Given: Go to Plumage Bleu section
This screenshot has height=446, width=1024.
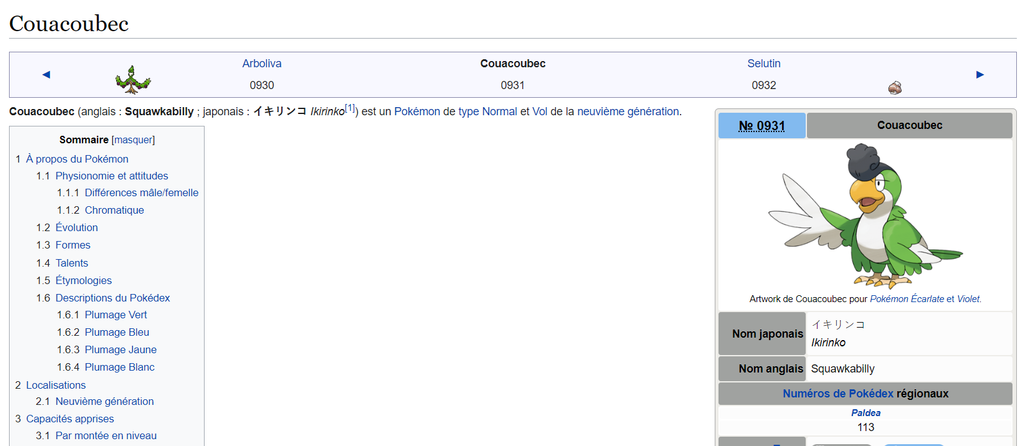Looking at the screenshot, I should (117, 332).
